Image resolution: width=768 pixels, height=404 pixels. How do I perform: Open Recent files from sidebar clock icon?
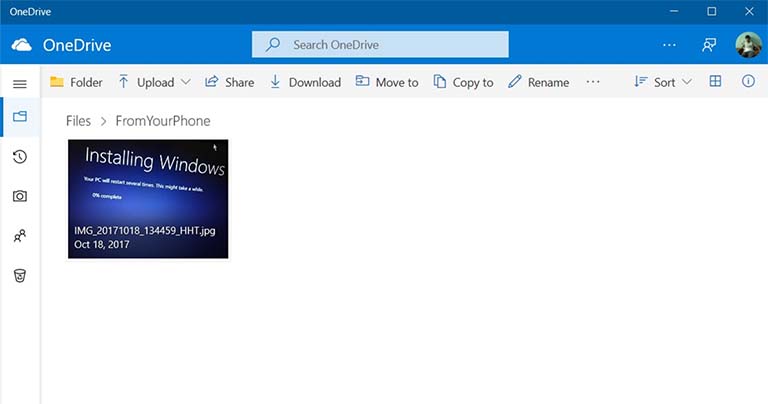[x=20, y=157]
